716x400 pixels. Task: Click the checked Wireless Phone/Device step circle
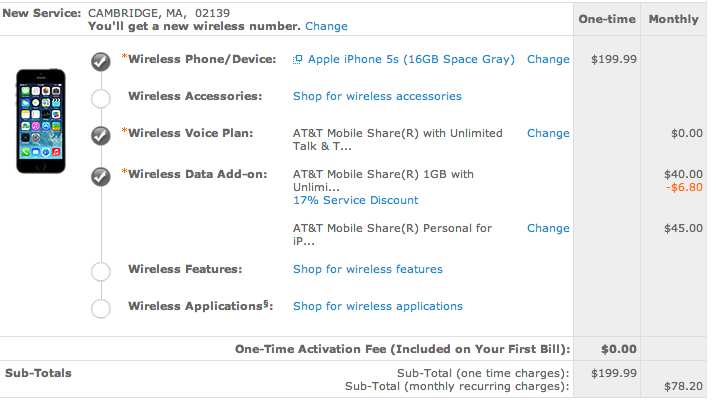tap(100, 62)
